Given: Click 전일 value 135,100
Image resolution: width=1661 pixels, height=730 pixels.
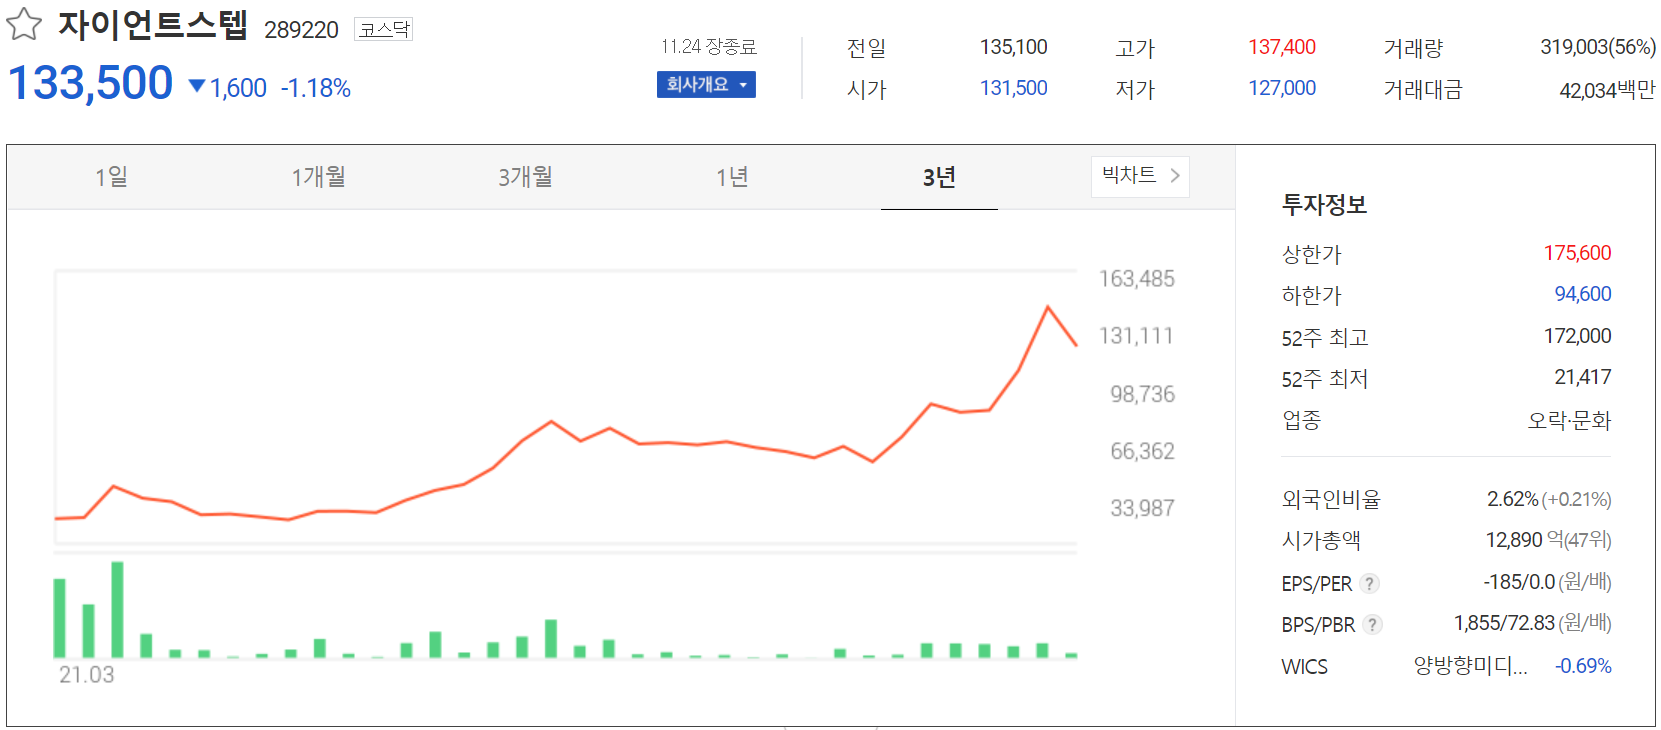Looking at the screenshot, I should click(x=1014, y=47).
